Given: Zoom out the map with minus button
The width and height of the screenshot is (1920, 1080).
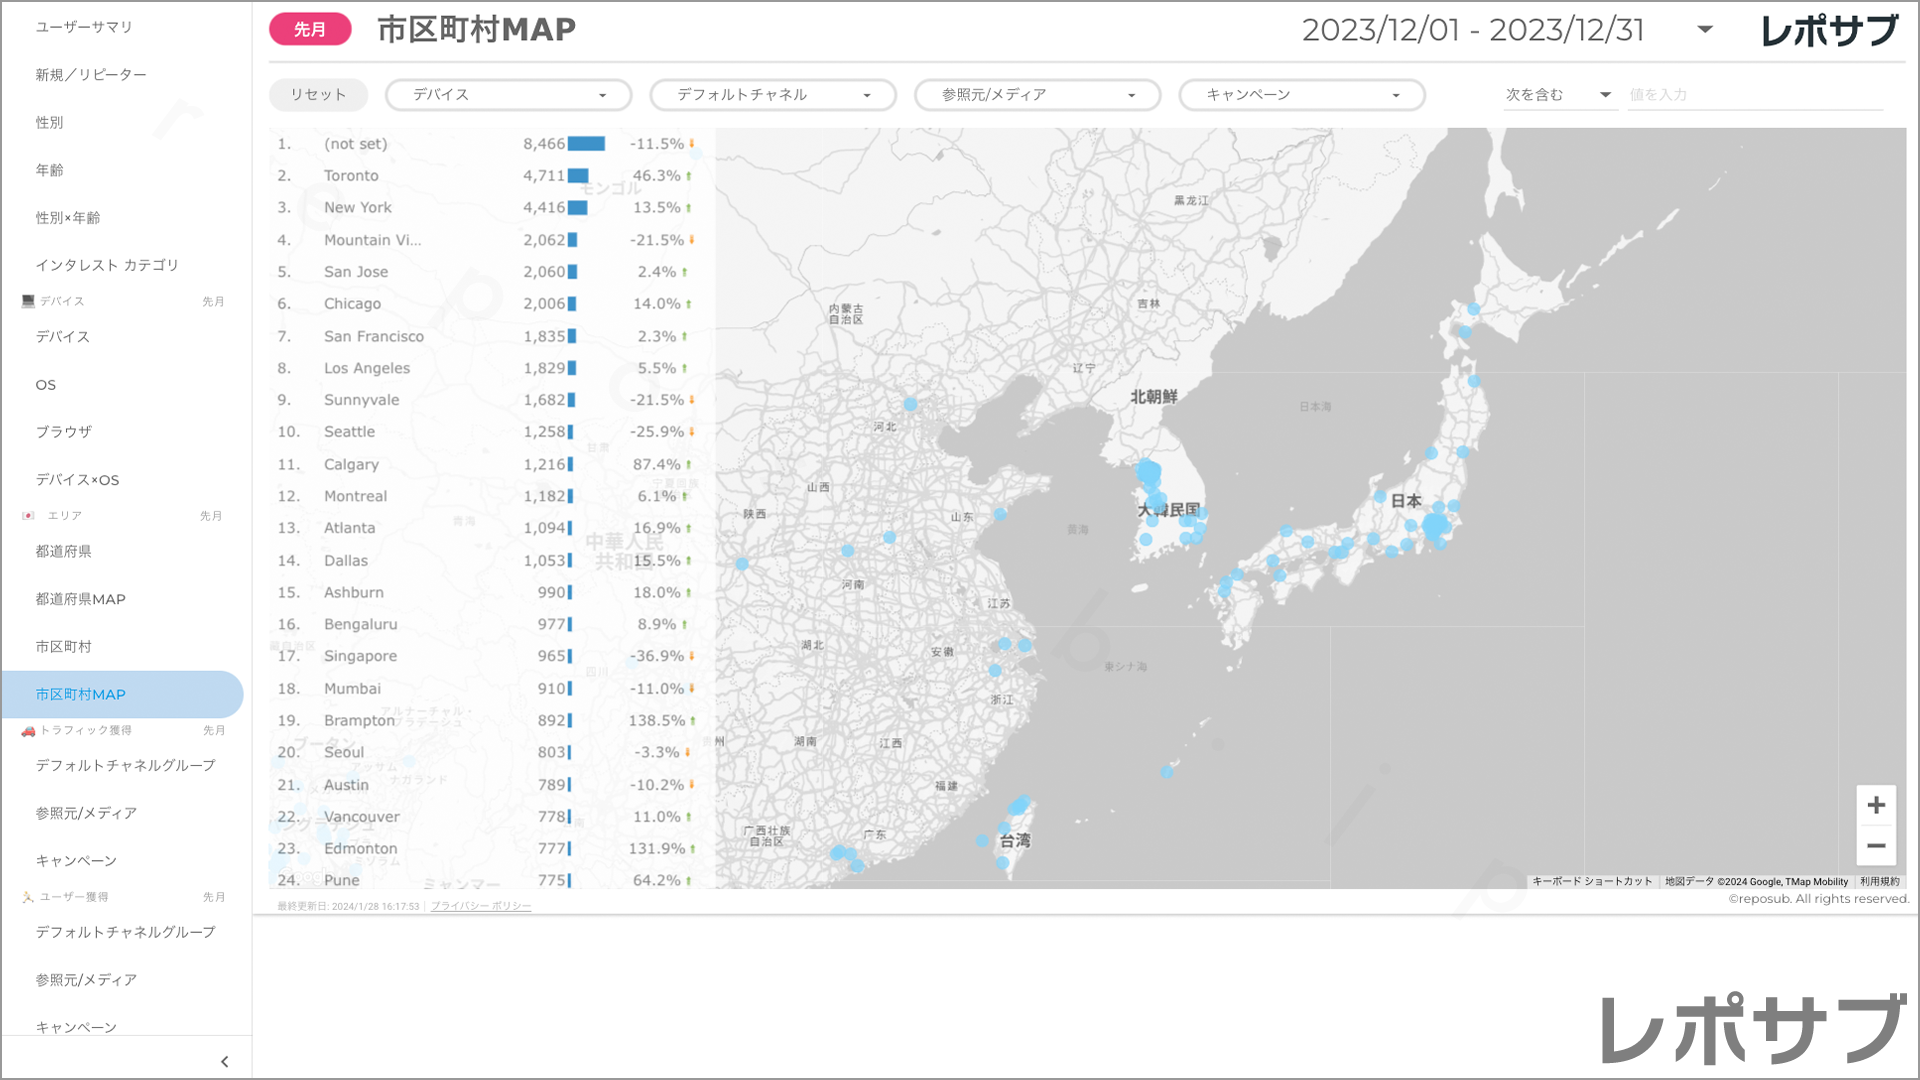Looking at the screenshot, I should (1876, 846).
